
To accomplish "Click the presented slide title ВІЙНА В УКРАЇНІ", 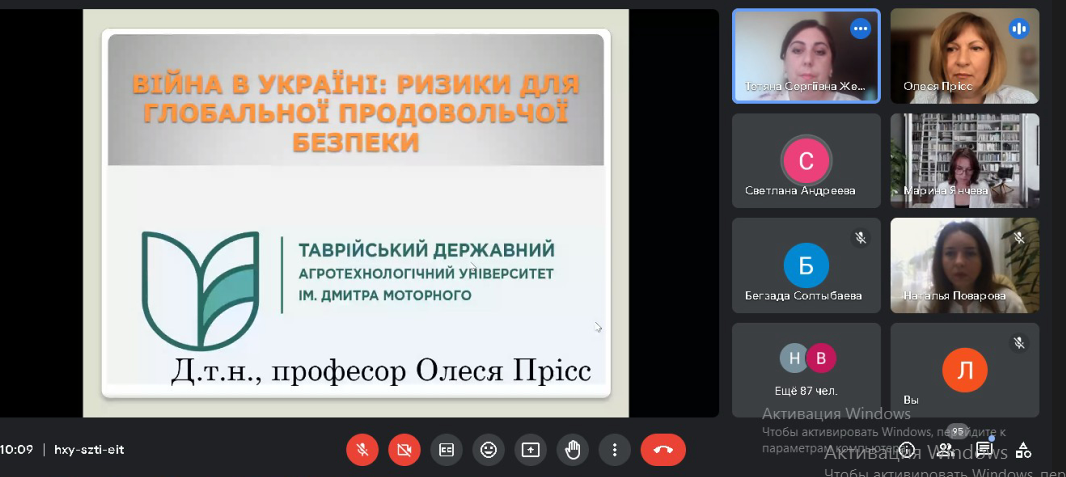I will click(x=355, y=113).
